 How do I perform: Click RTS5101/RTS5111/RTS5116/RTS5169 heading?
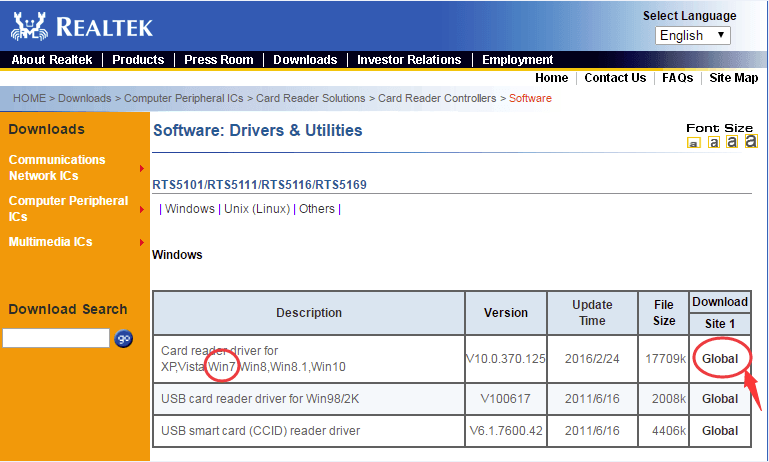(x=259, y=185)
